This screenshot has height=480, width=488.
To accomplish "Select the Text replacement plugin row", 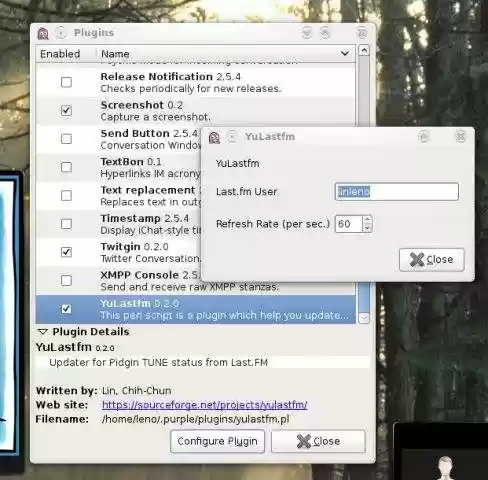I will [119, 196].
